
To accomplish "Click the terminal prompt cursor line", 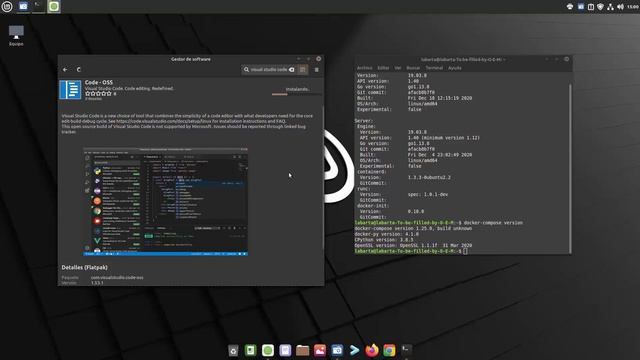I will pyautogui.click(x=411, y=251).
